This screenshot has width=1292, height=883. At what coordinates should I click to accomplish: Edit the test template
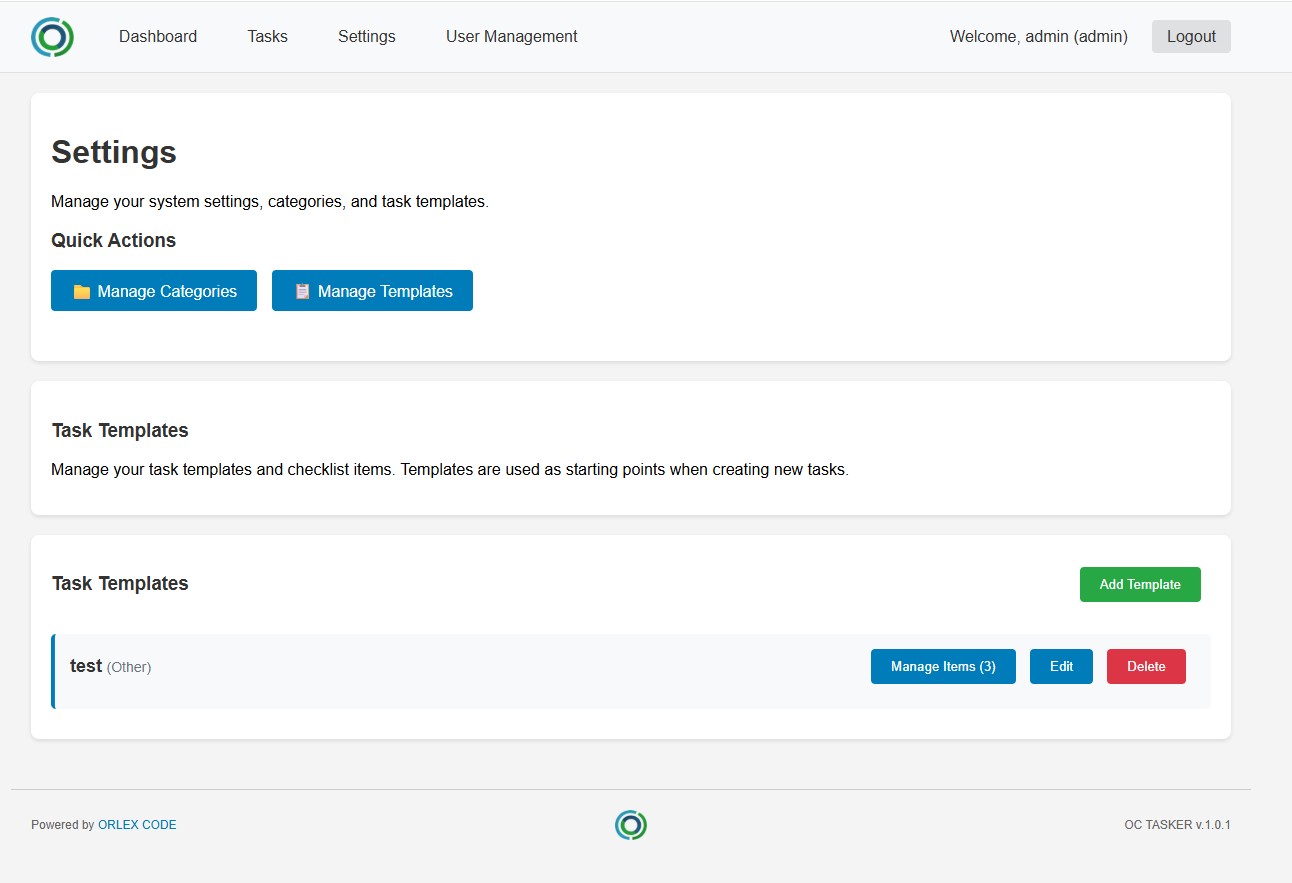(x=1060, y=667)
